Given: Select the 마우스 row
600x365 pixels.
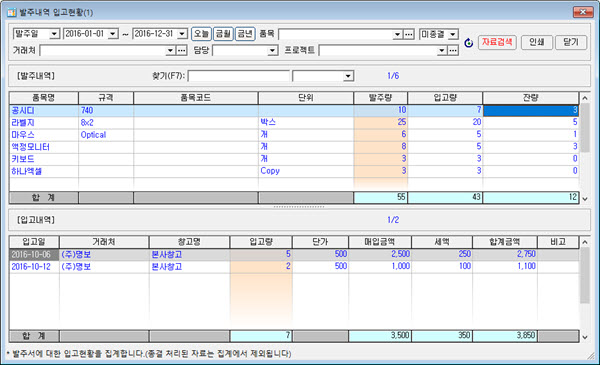Looking at the screenshot, I should tap(294, 135).
